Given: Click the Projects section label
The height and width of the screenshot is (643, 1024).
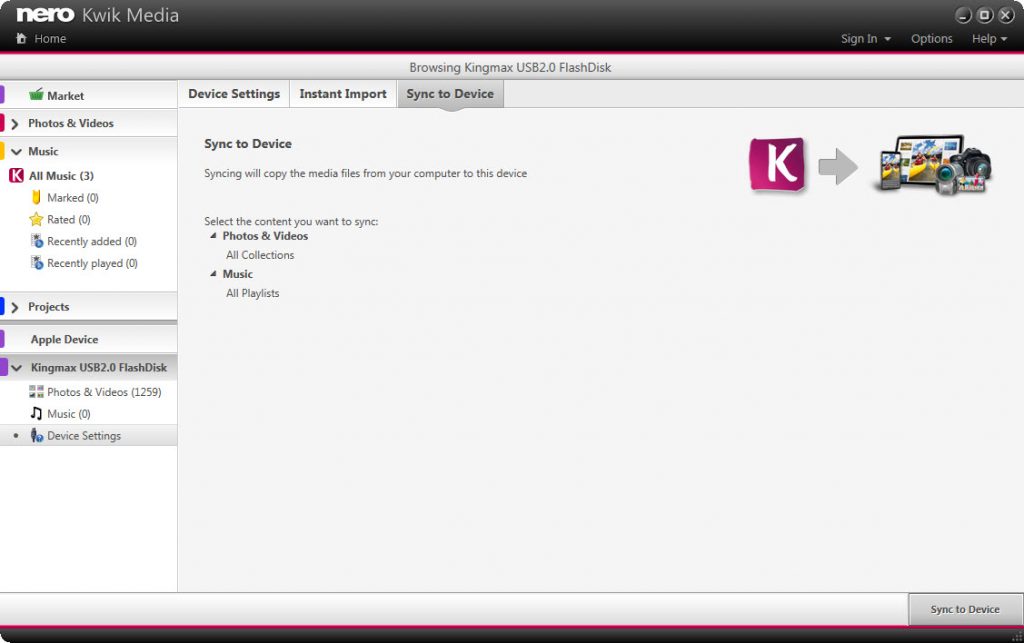Looking at the screenshot, I should (x=48, y=307).
